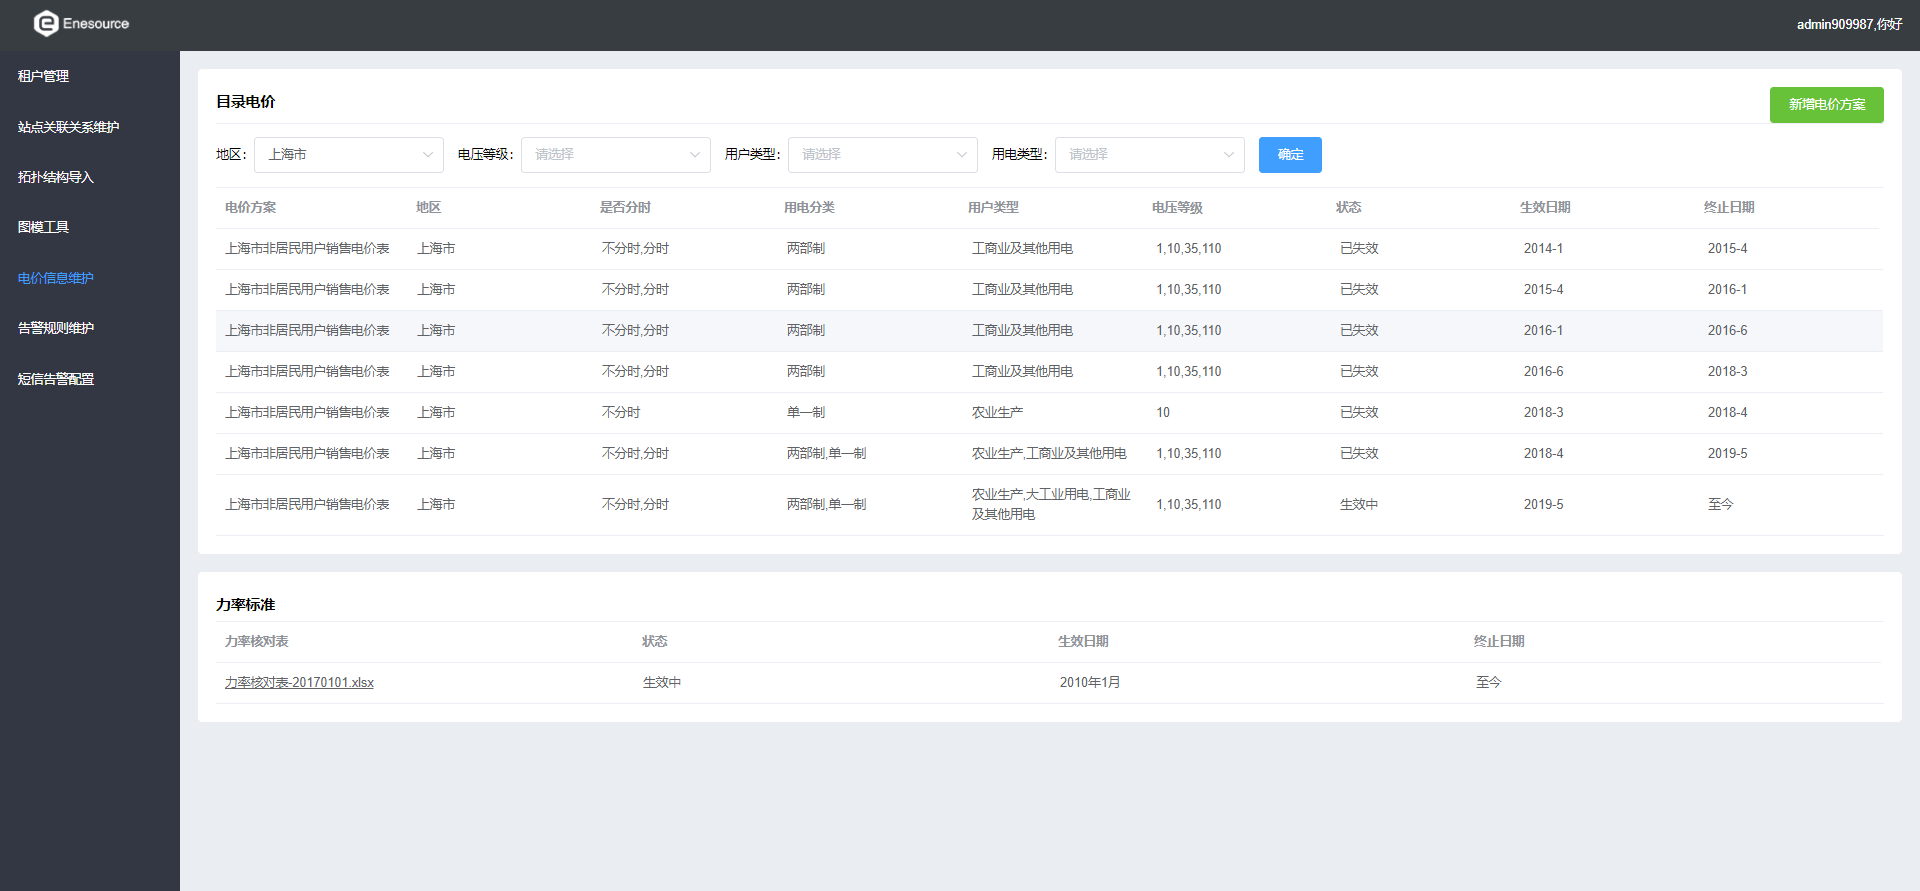
Task: Click 生效中 status in price table
Action: click(1359, 504)
